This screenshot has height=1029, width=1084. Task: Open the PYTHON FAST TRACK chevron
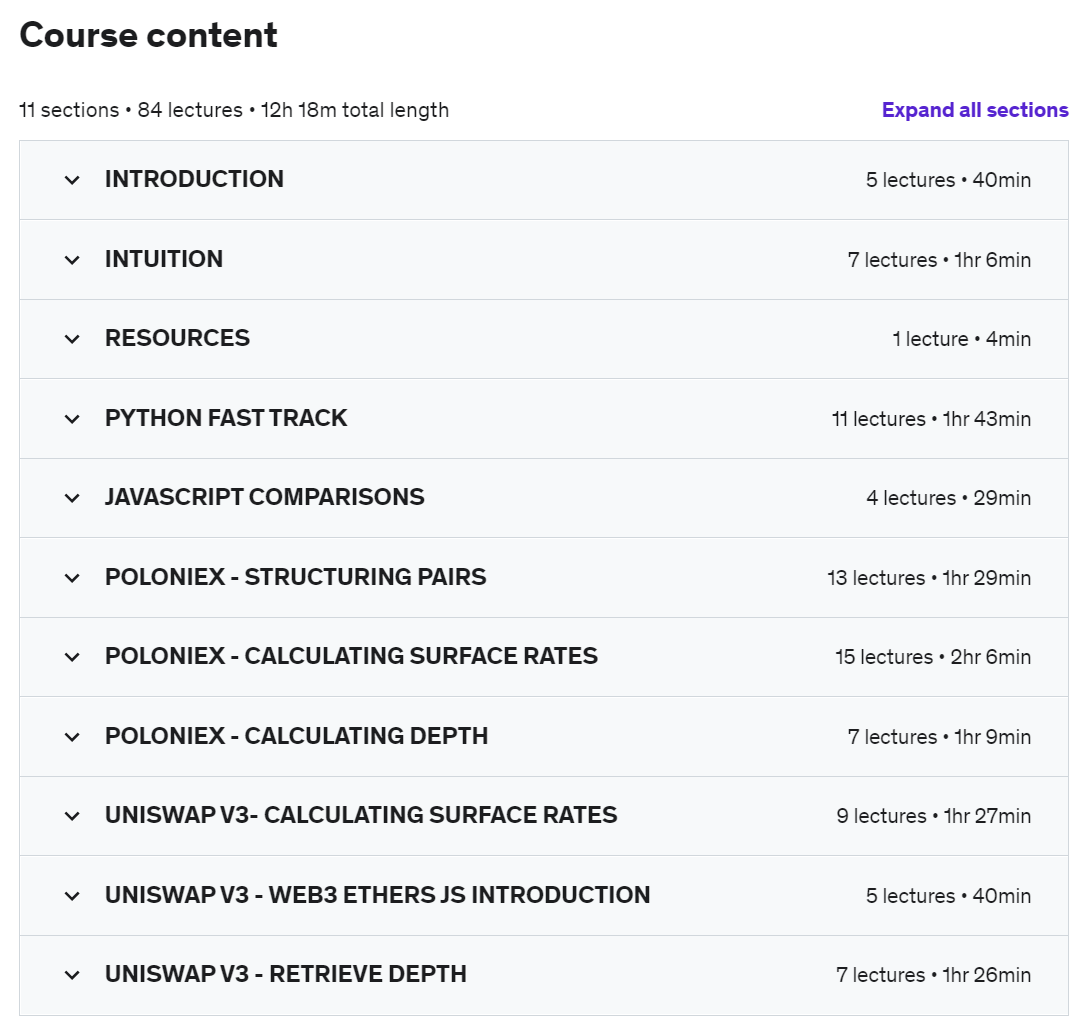tap(72, 419)
